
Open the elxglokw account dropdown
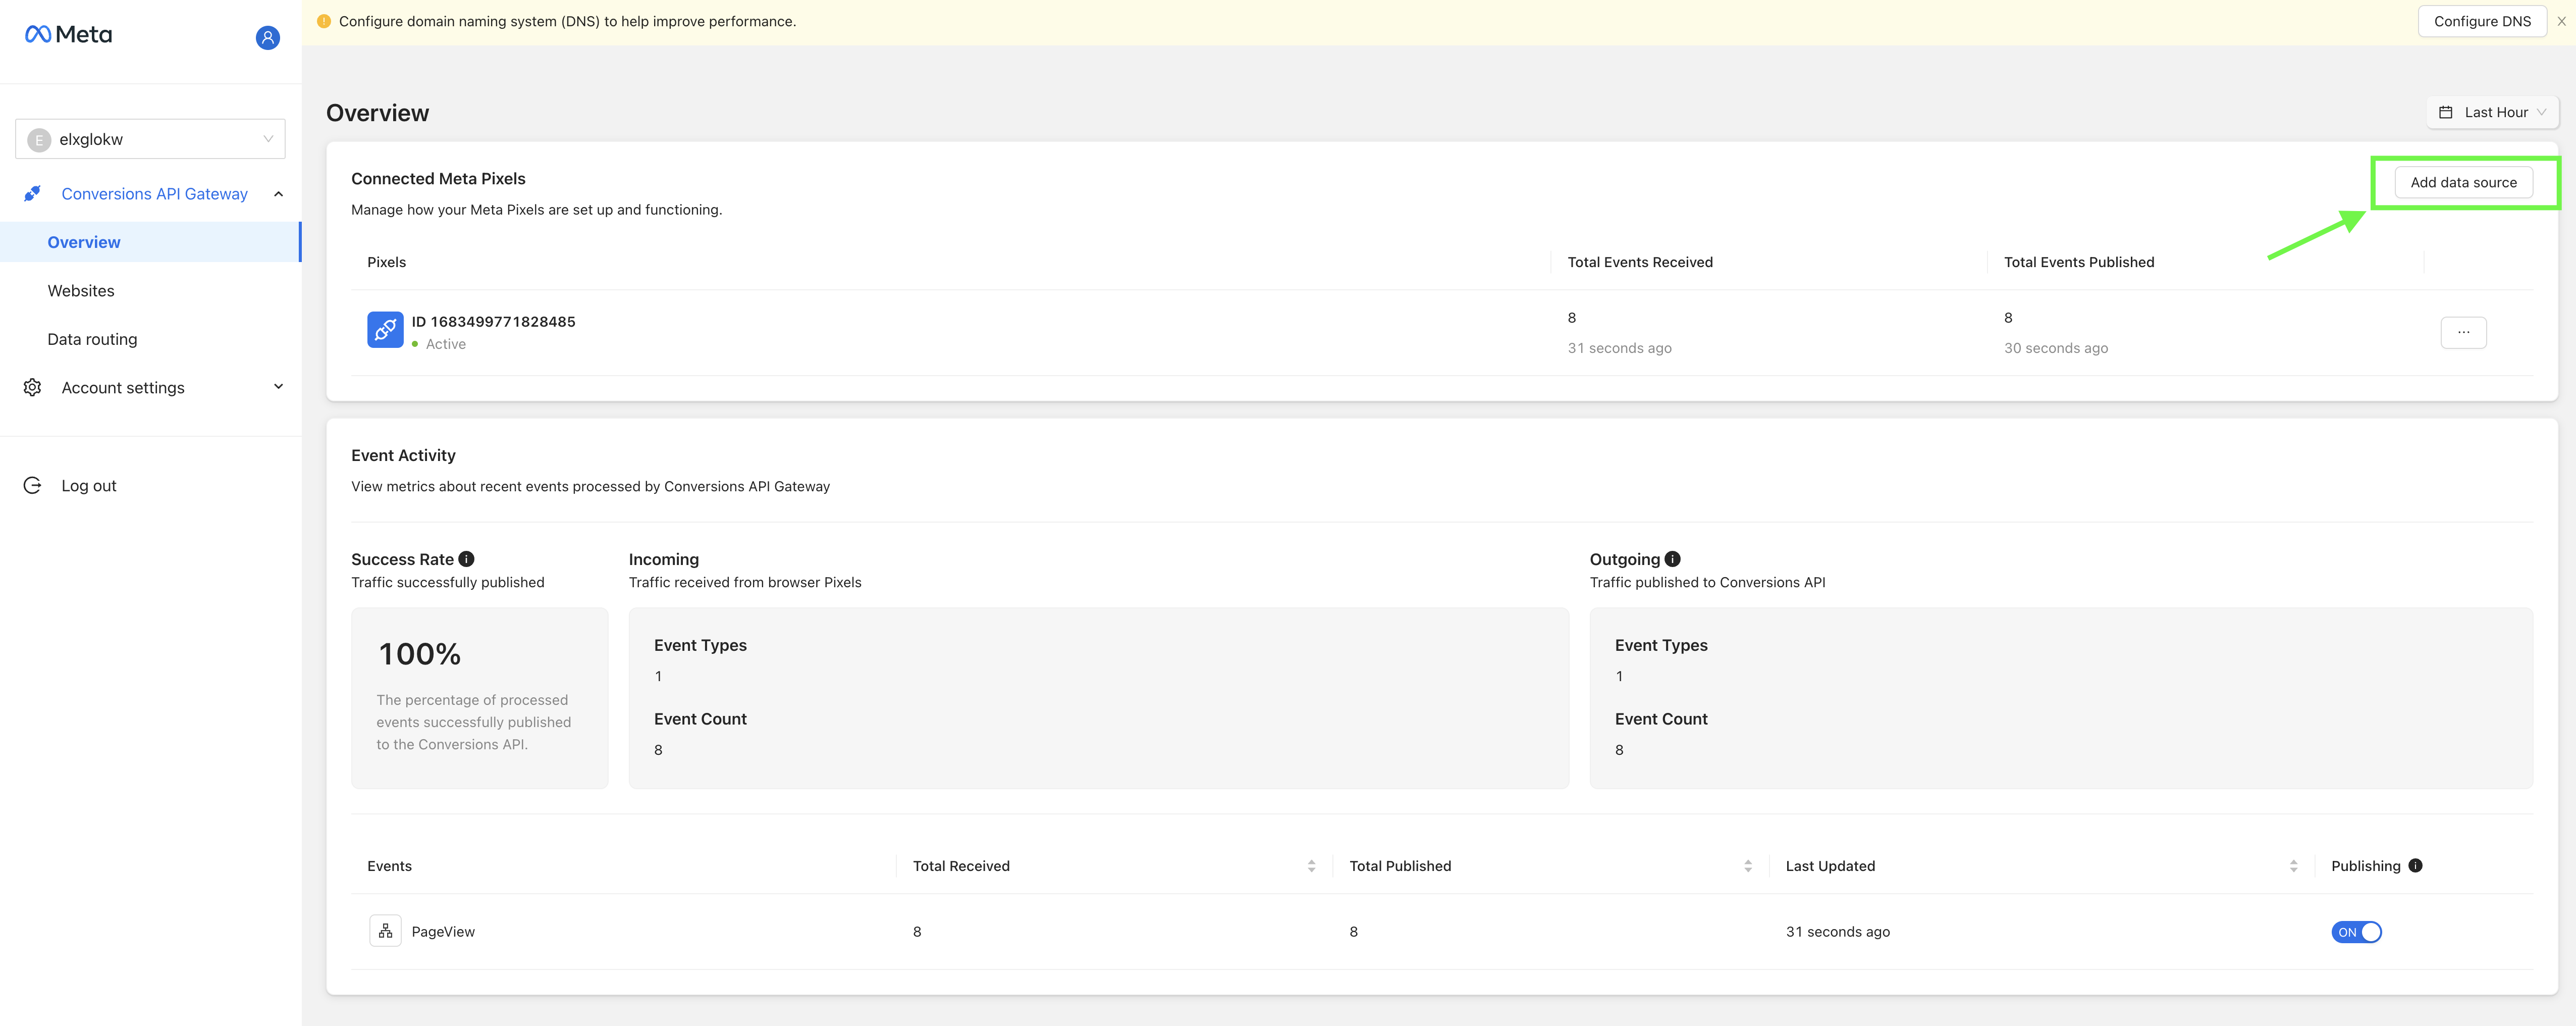click(x=150, y=139)
